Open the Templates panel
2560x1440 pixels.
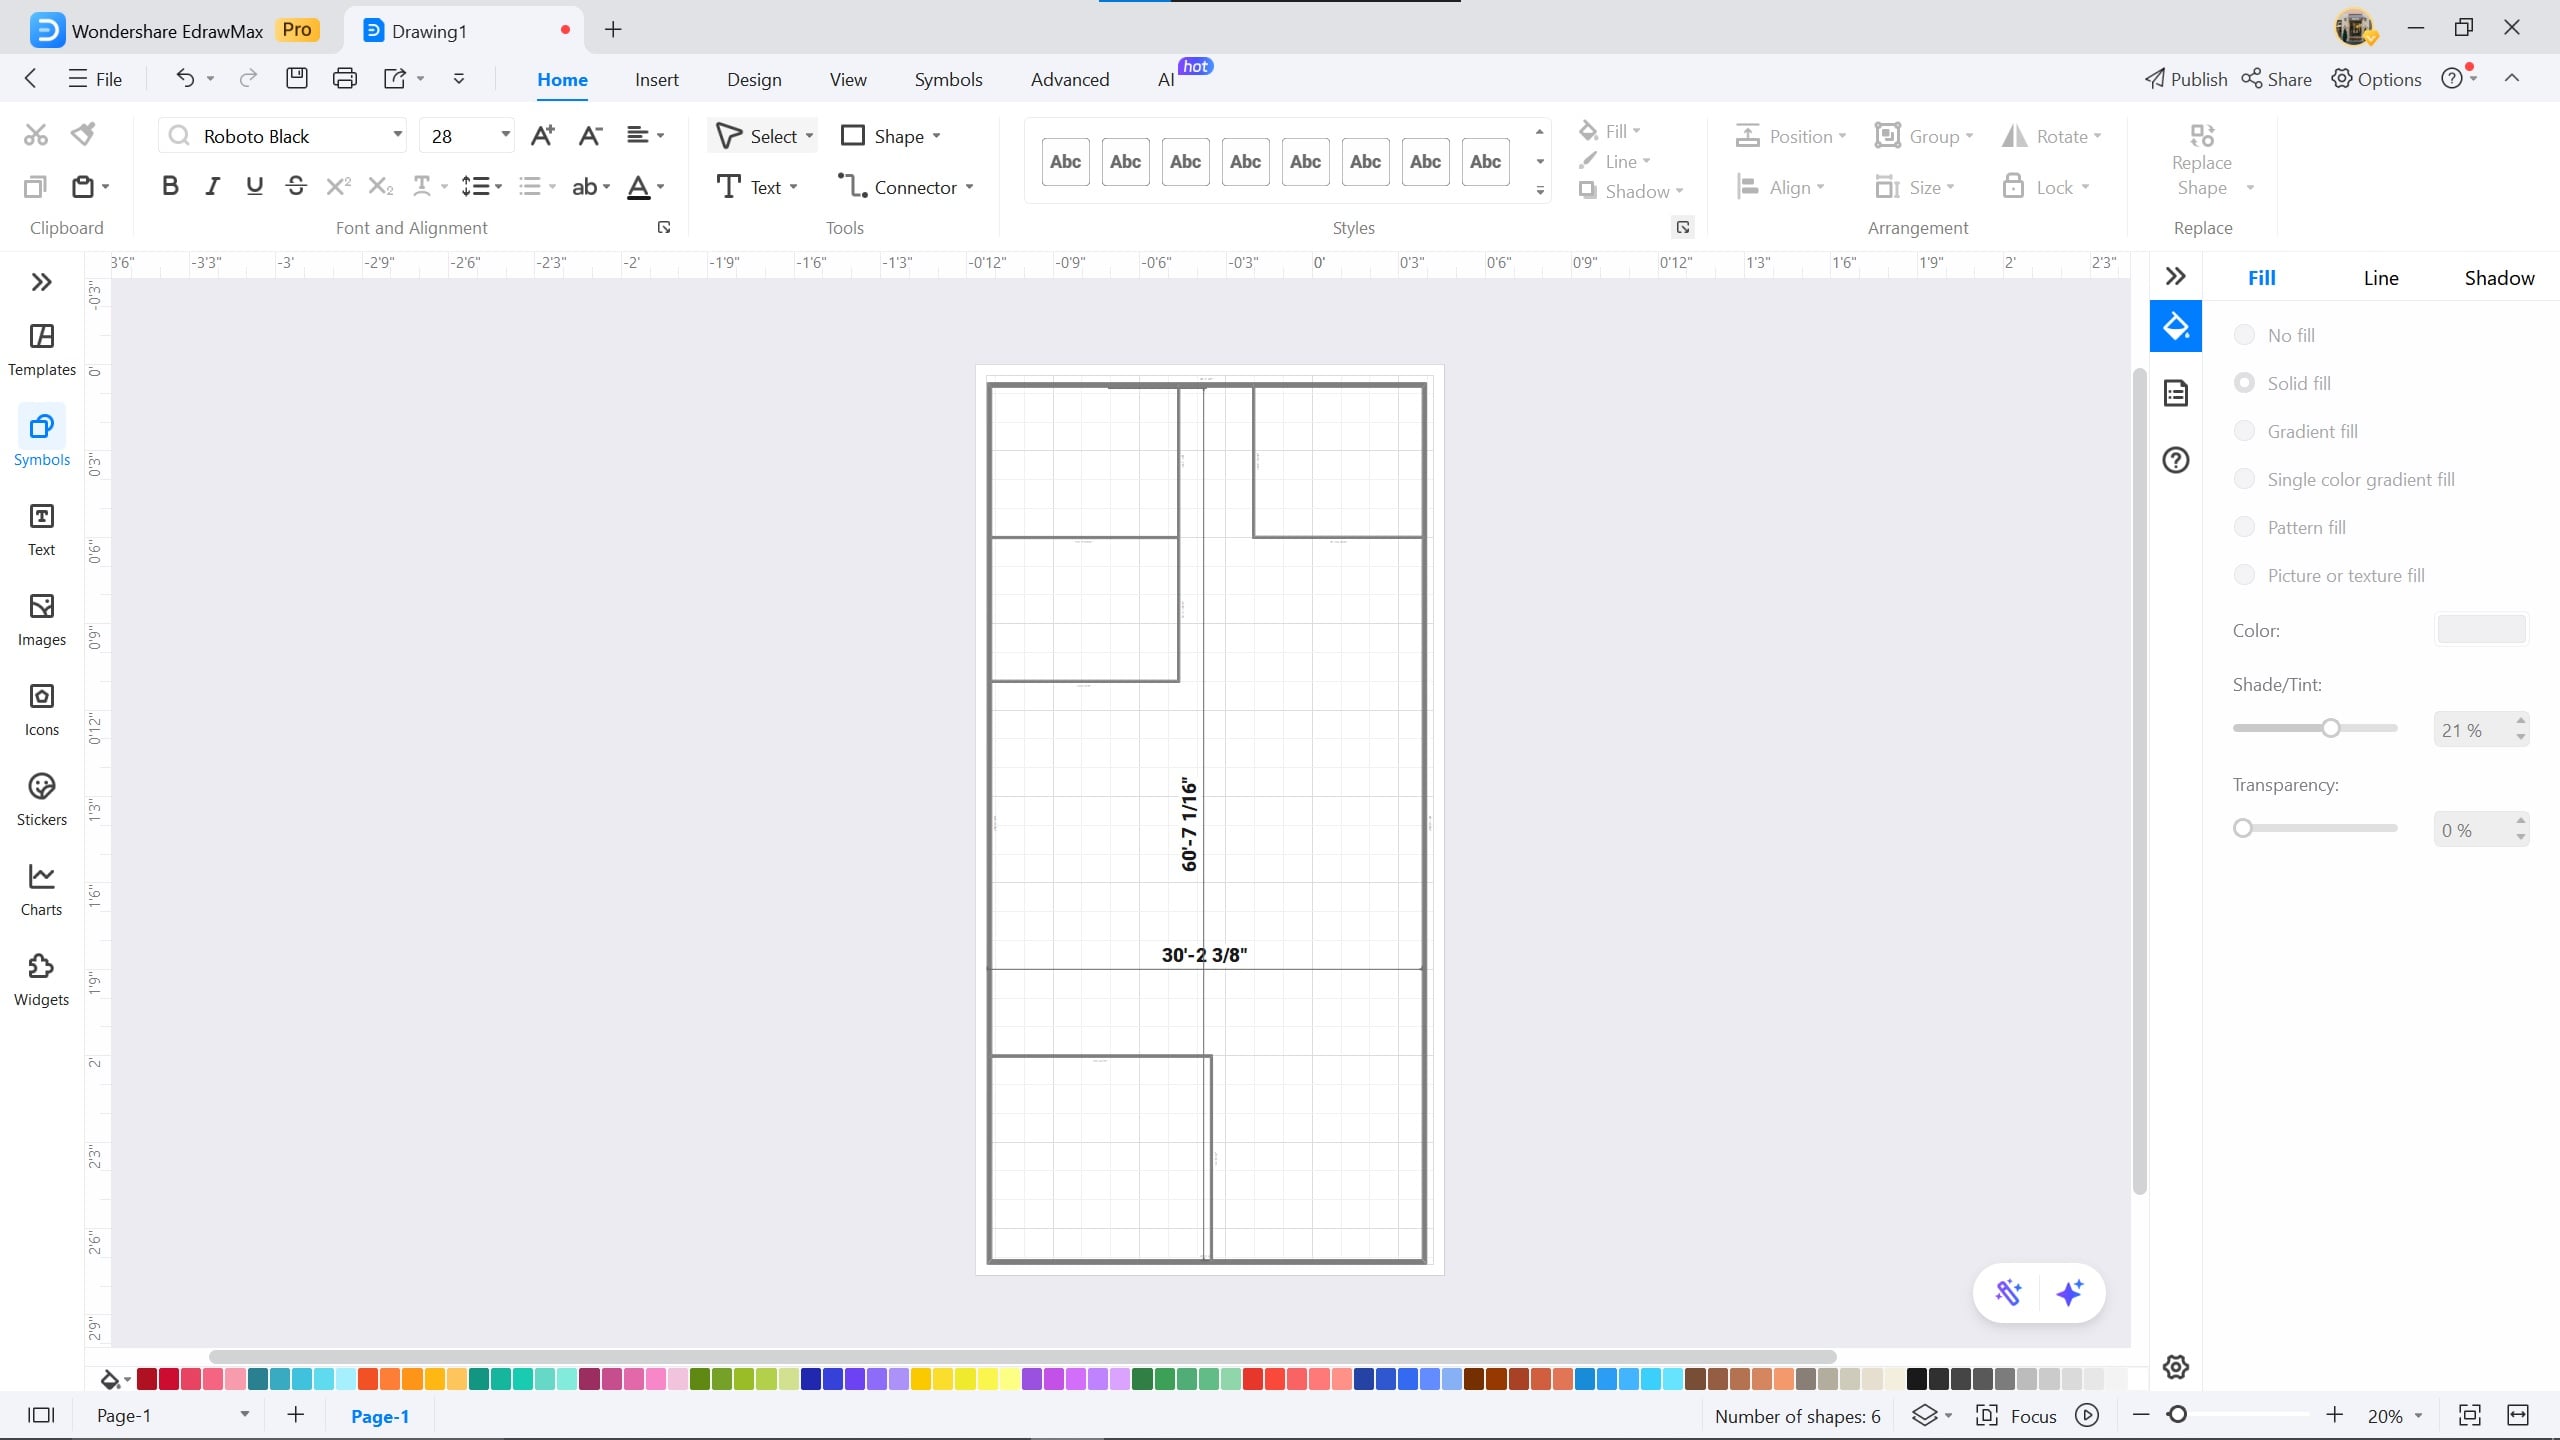pos(40,348)
